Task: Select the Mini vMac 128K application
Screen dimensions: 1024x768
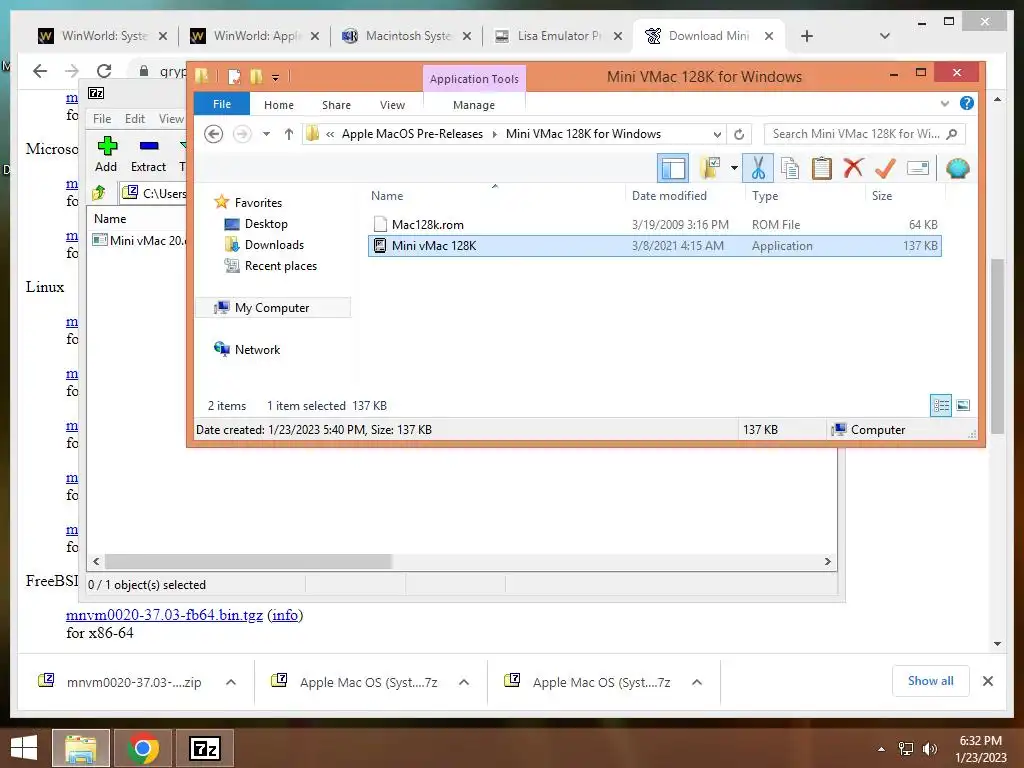Action: (654, 246)
